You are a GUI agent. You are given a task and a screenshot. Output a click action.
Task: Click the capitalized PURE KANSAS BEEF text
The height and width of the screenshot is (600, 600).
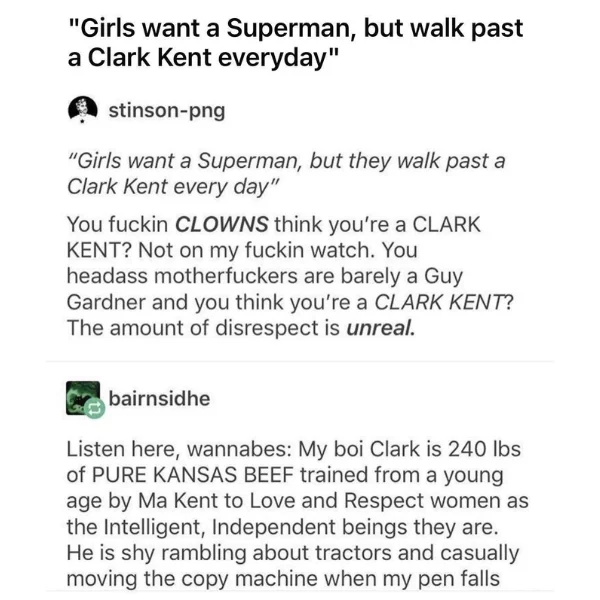pos(192,475)
